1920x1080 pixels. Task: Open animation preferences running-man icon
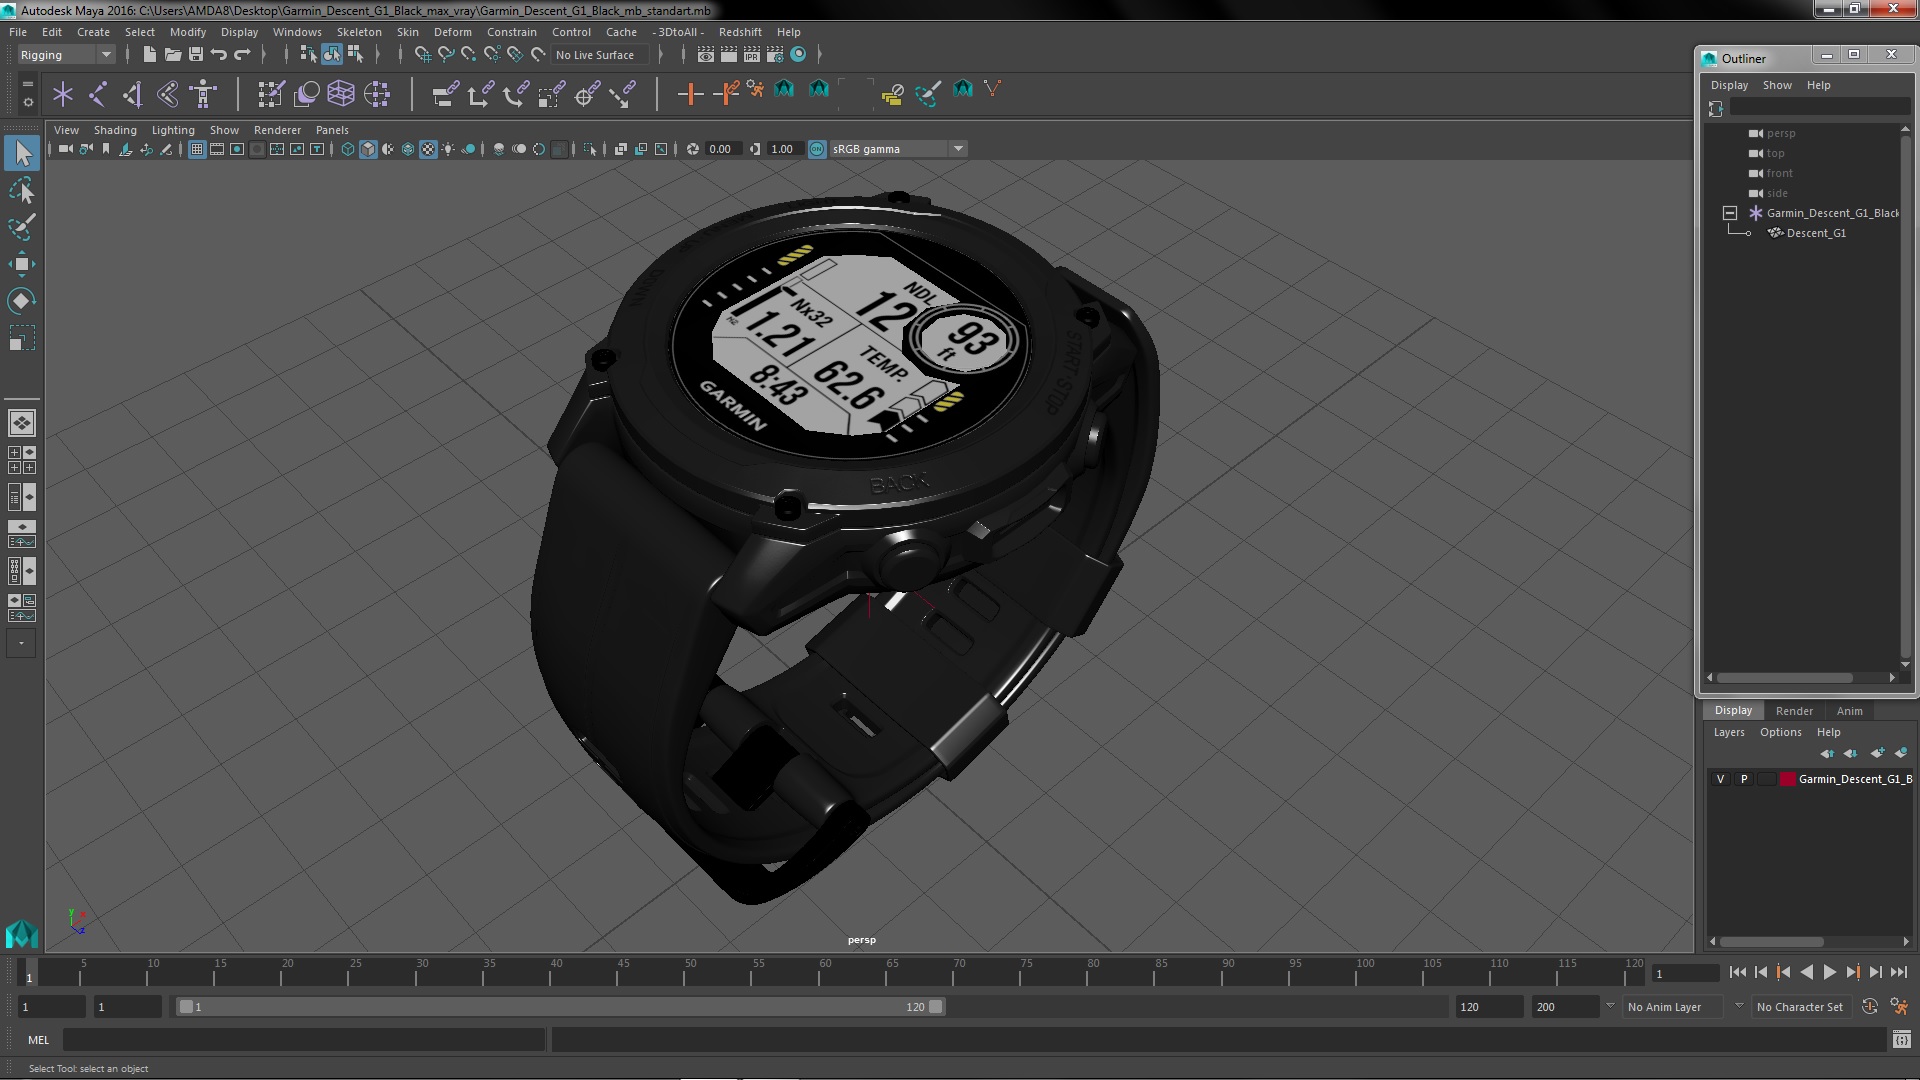(x=1899, y=1007)
